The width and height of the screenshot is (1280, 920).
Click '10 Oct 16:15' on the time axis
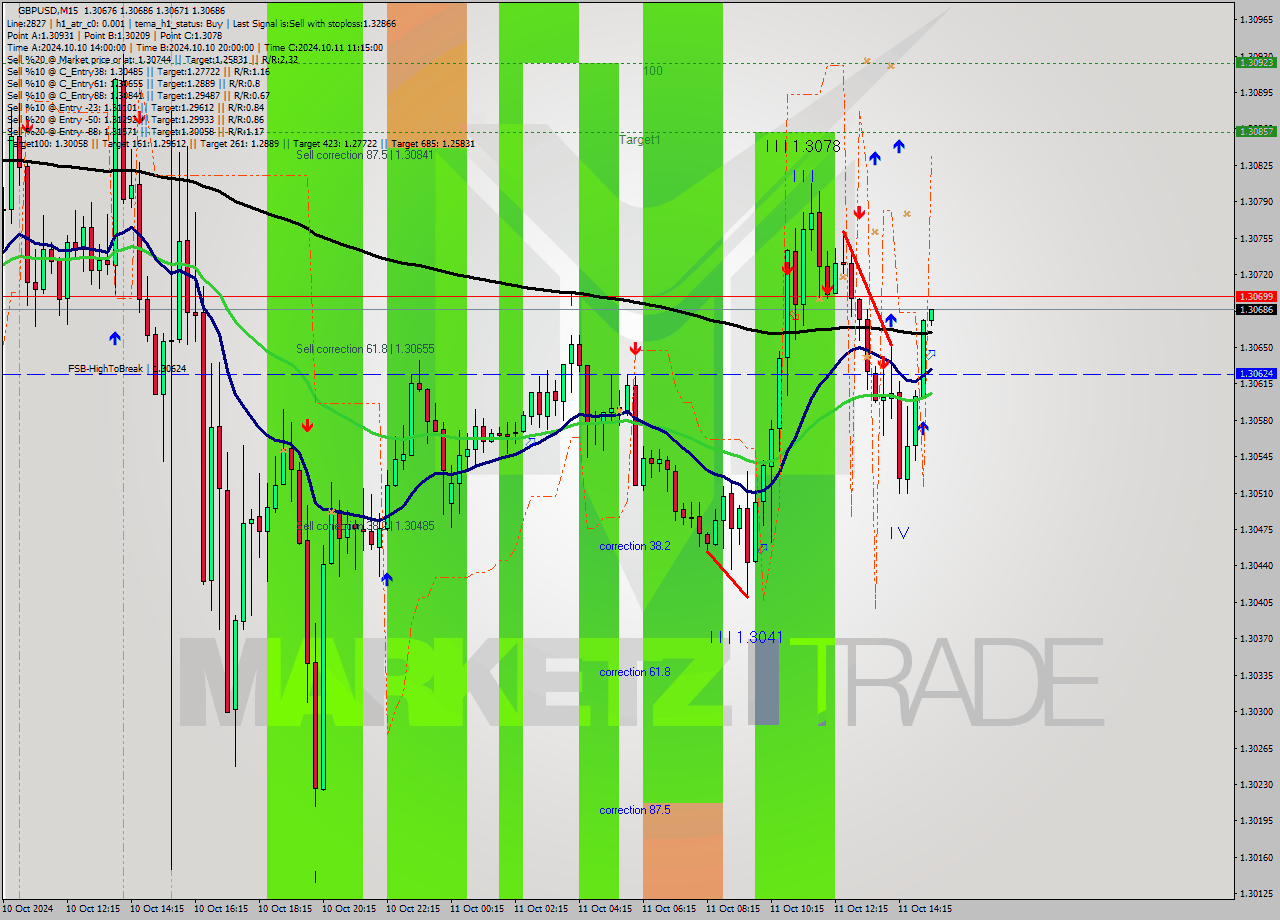221,909
